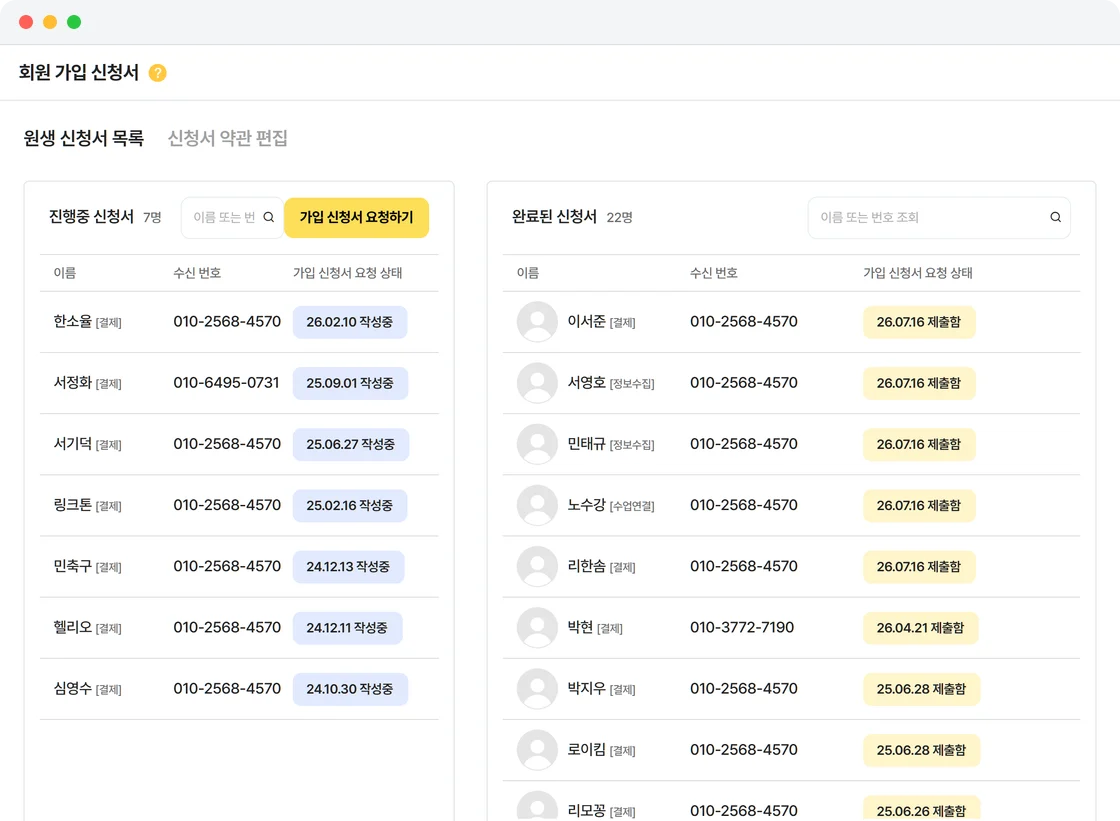The image size is (1120, 821).
Task: Focus 이름 또는 번호 조회 field in 완료된 panel
Action: pyautogui.click(x=939, y=217)
